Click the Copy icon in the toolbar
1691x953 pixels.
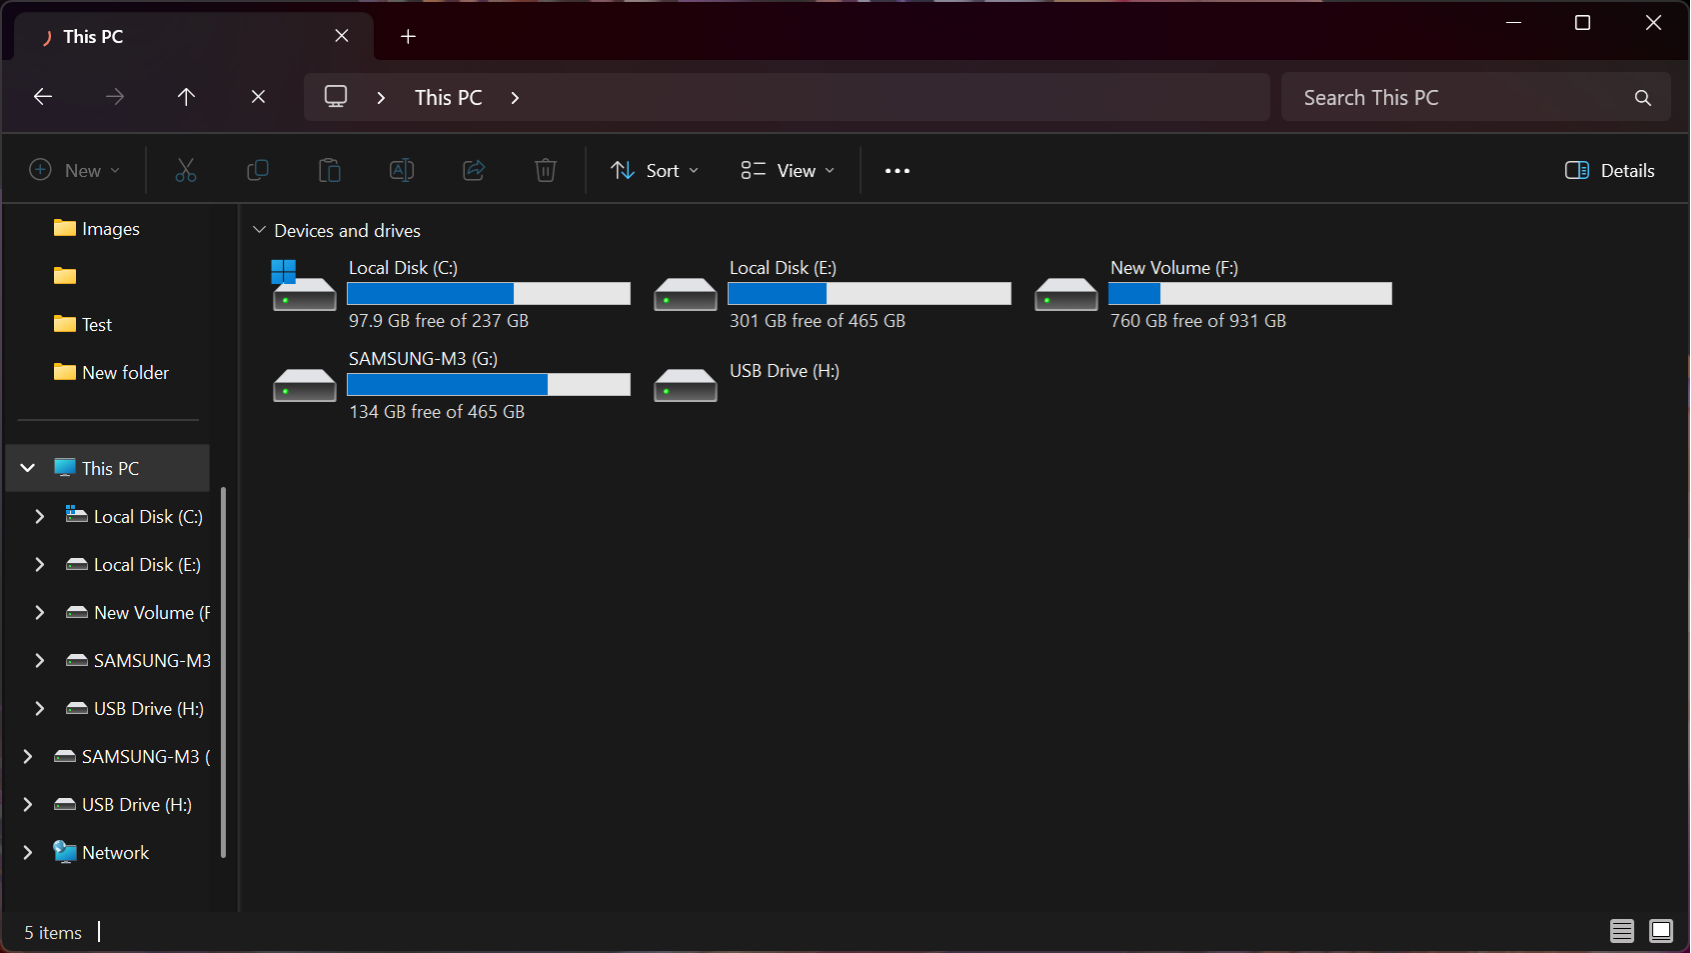[257, 170]
